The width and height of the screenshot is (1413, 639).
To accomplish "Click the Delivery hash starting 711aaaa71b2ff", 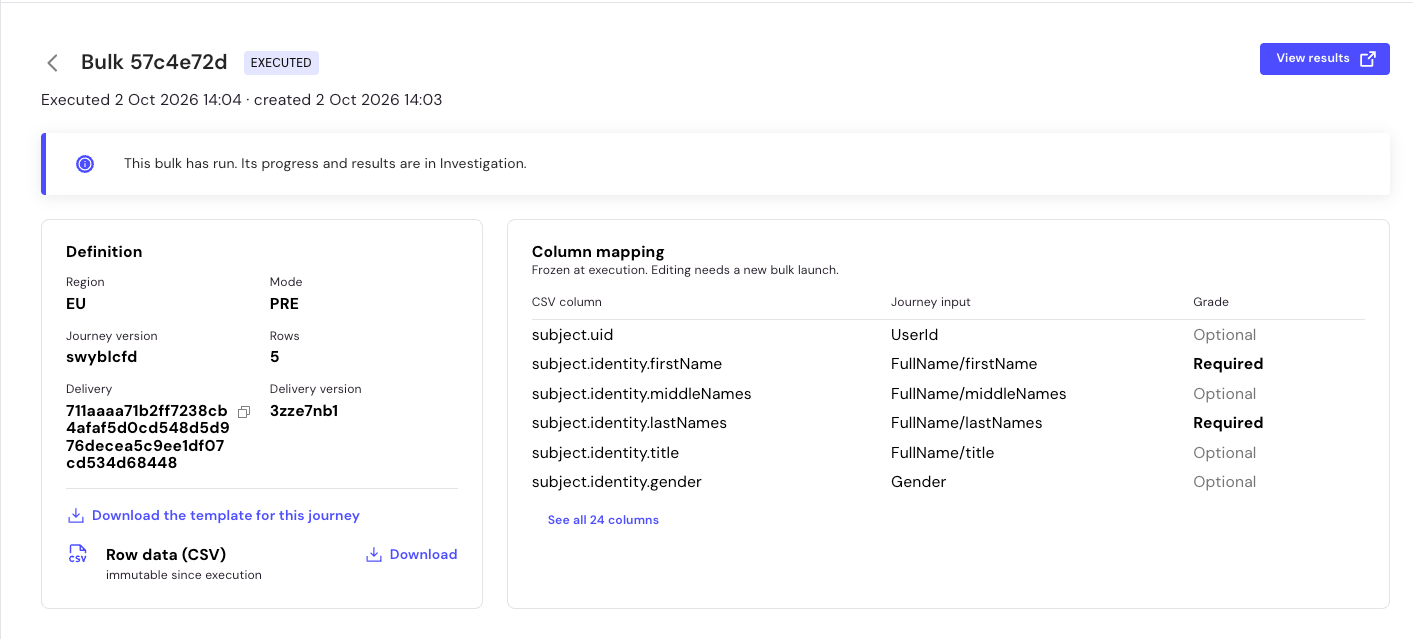I will tap(148, 437).
